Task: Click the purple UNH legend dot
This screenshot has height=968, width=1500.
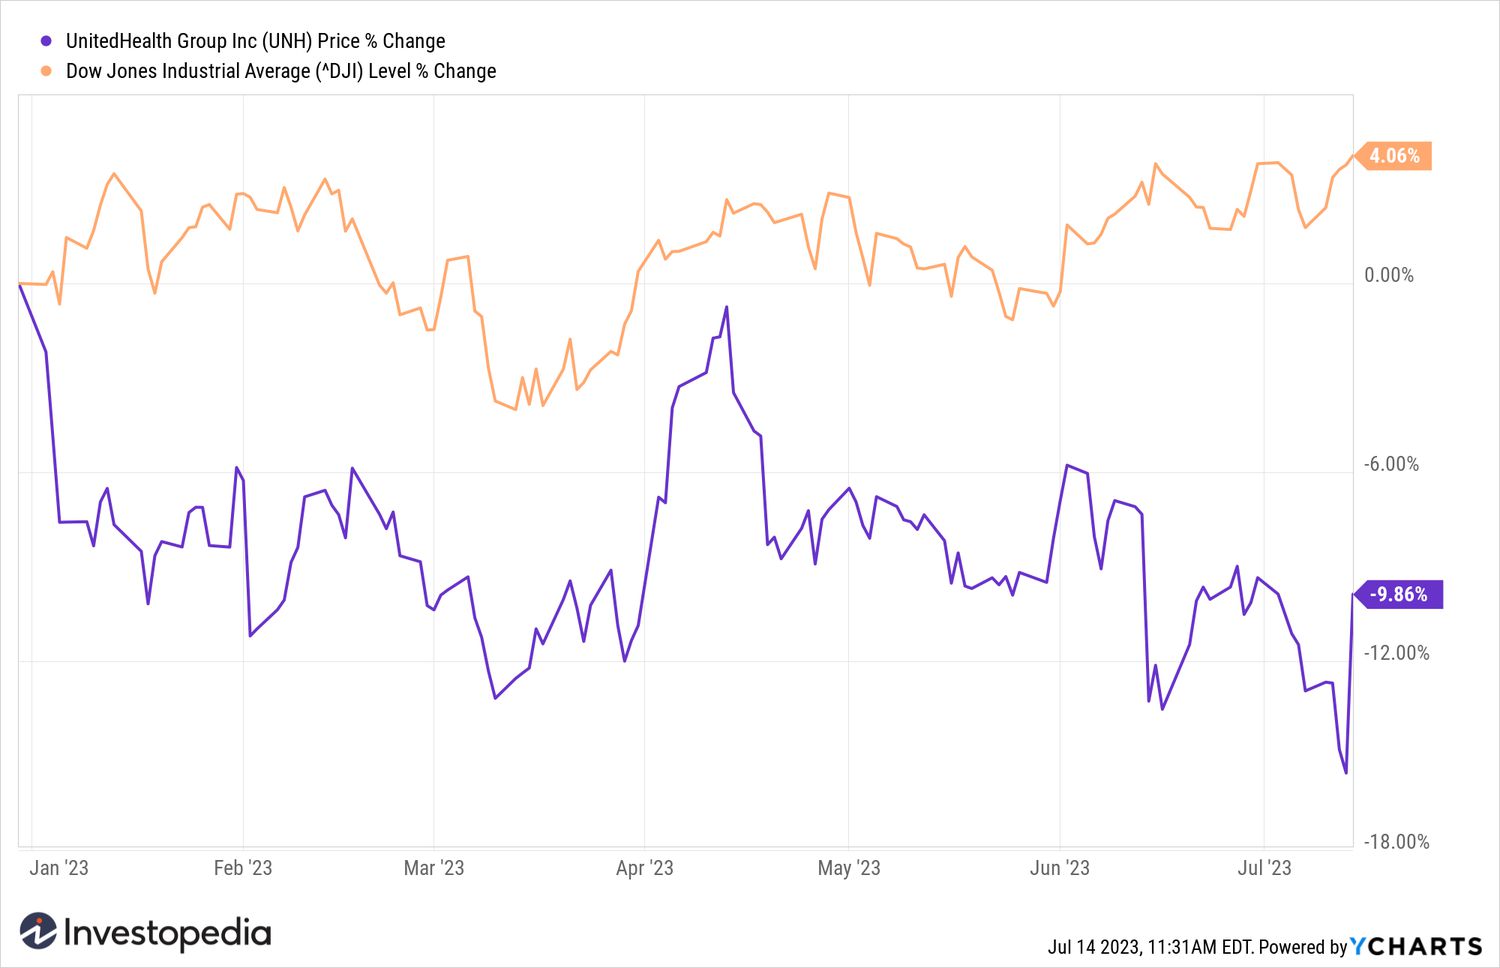Action: tap(46, 42)
